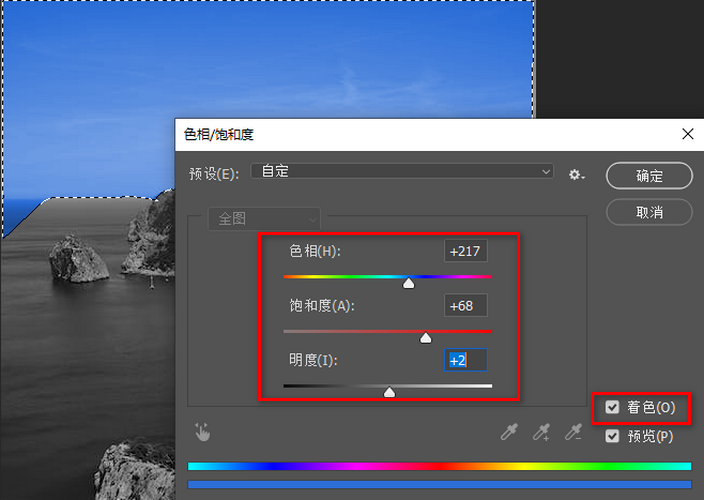The image size is (704, 500).
Task: Click the targeted adjustment hand tool icon
Action: pyautogui.click(x=203, y=432)
